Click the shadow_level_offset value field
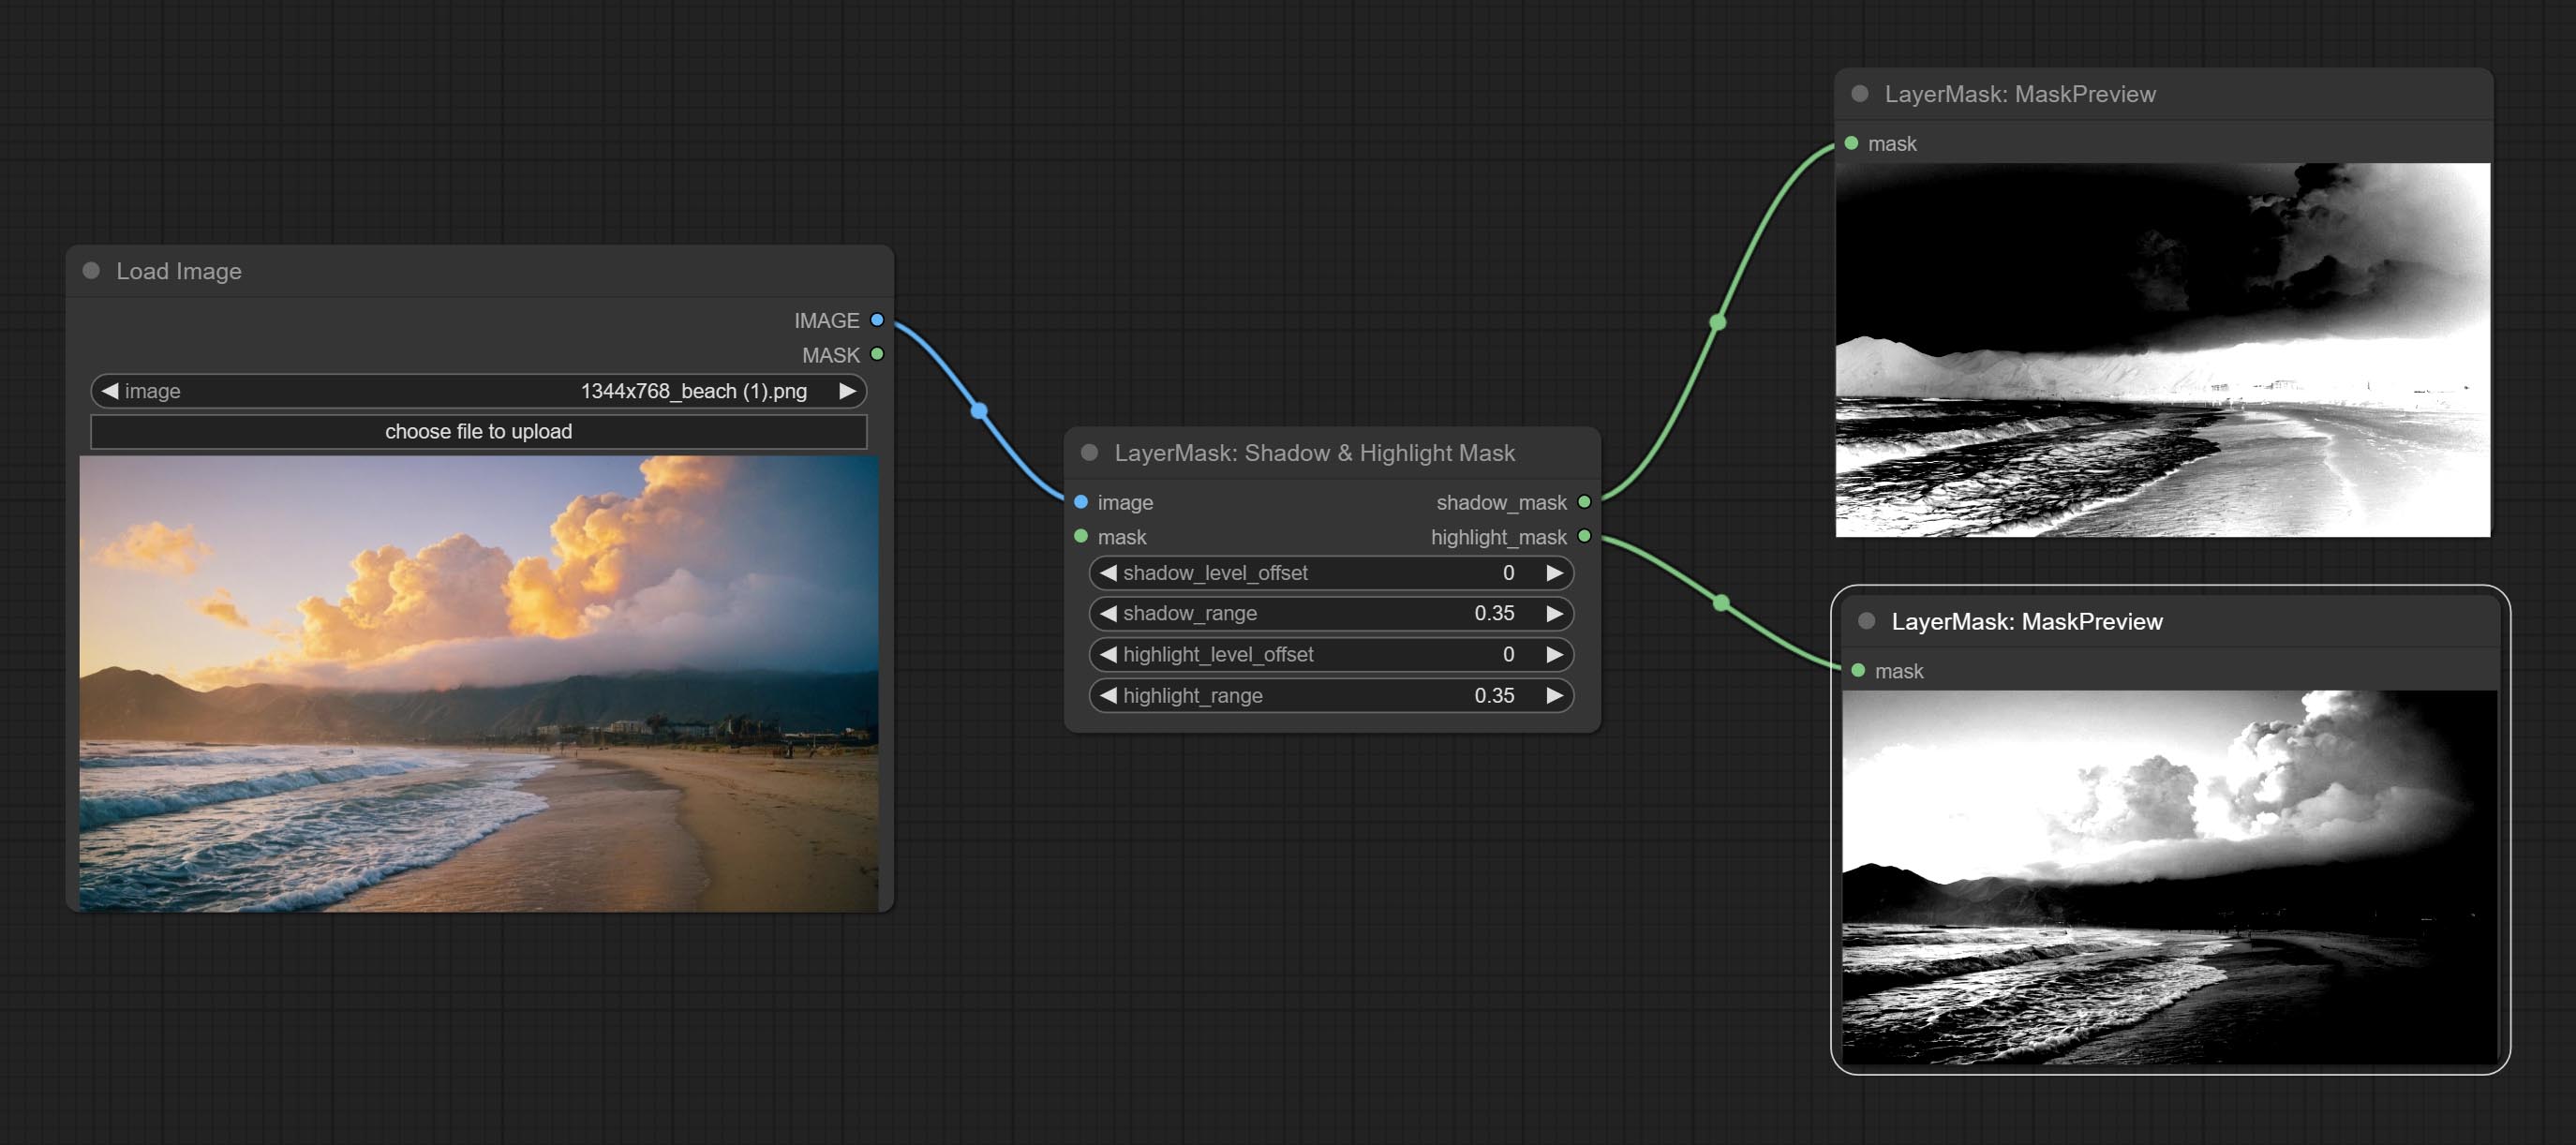 [x=1330, y=573]
